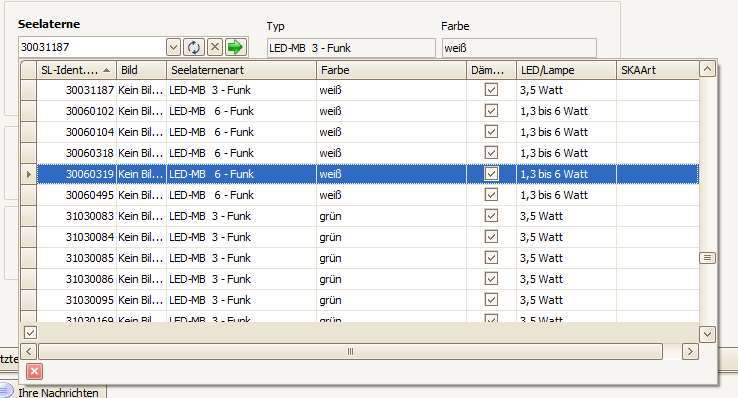Toggle the Dämmerung checkbox for row 31030083
Viewport: 738px width, 398px height.
(x=491, y=215)
